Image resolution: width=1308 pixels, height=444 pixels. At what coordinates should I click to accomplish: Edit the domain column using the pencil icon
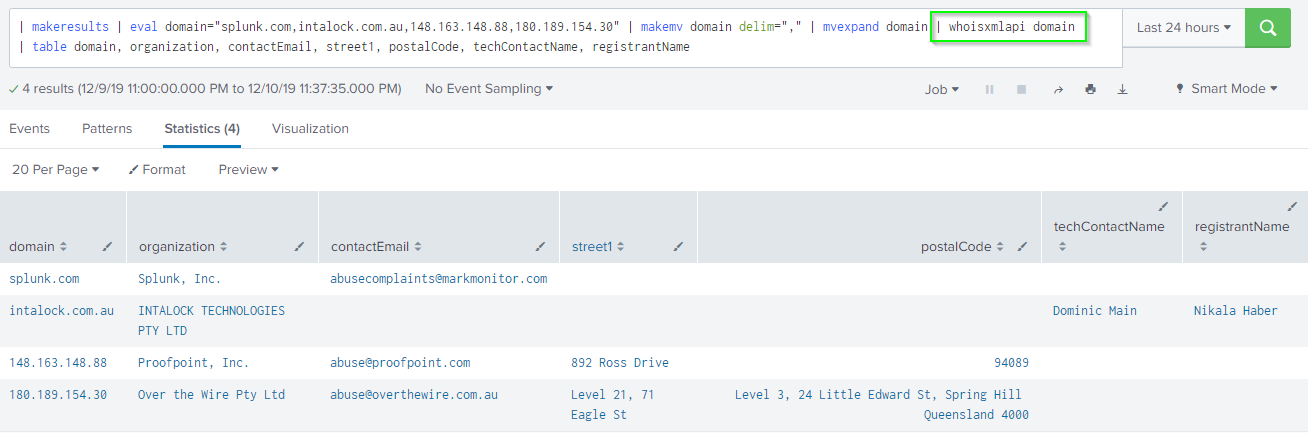point(107,246)
